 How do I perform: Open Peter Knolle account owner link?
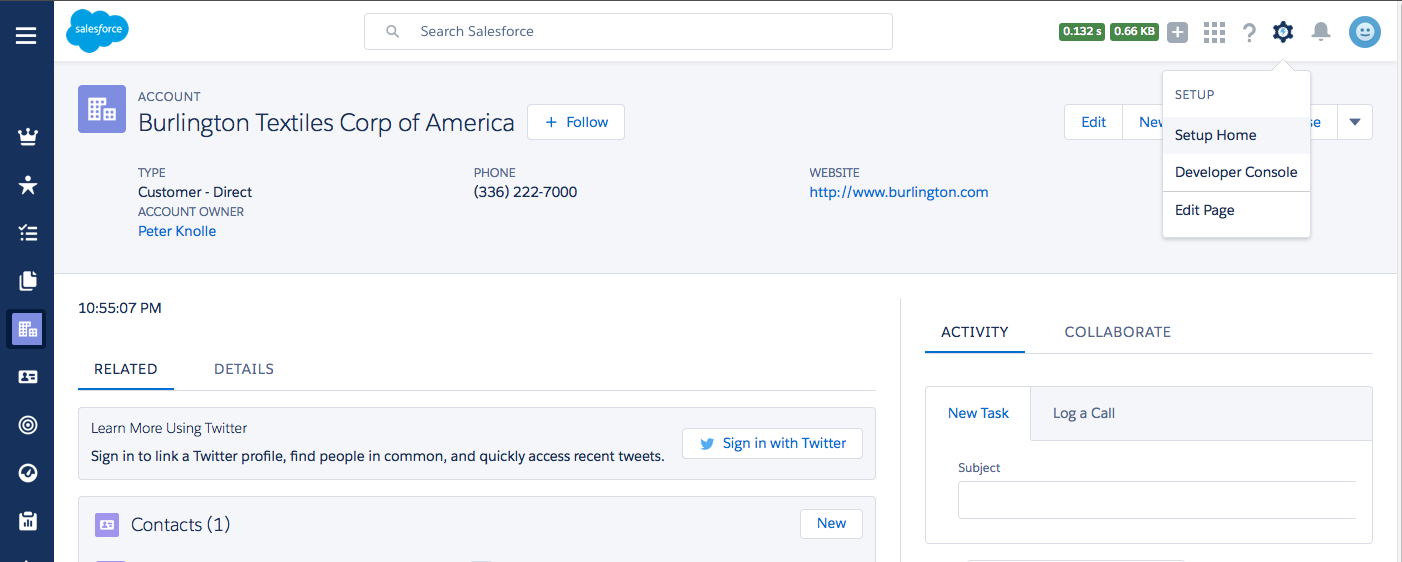click(177, 231)
